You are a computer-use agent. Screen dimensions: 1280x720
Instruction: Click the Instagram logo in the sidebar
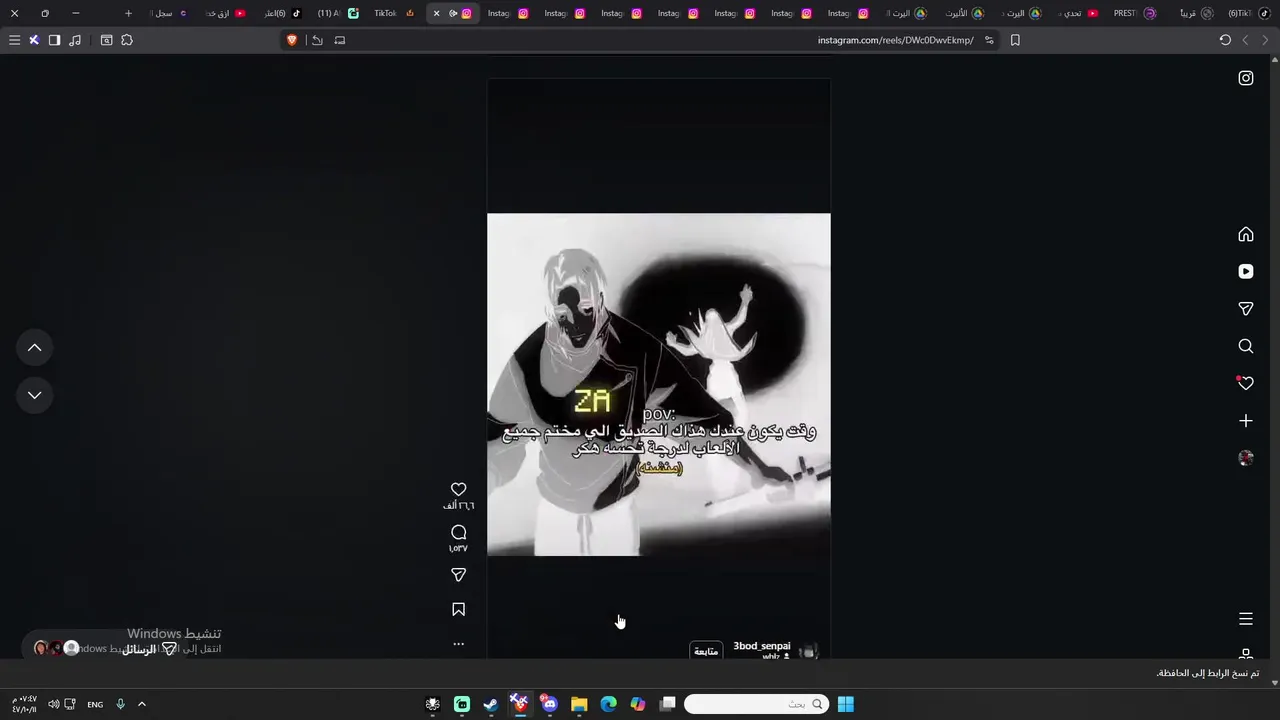[1246, 78]
